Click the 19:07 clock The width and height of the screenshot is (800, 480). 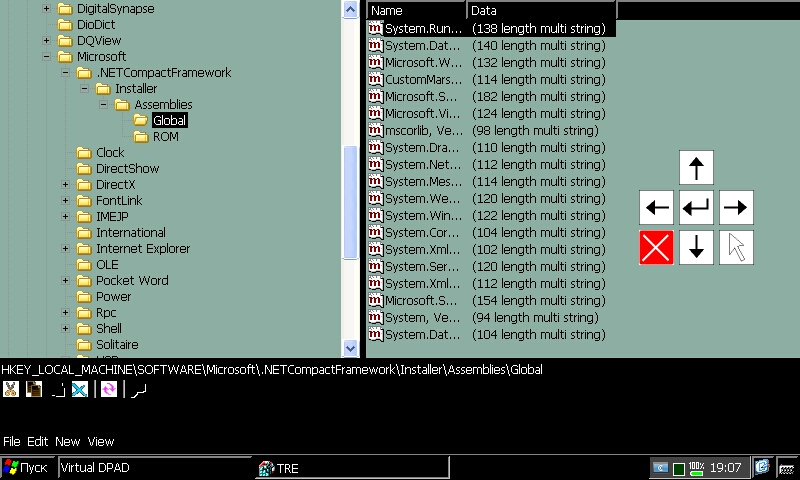pyautogui.click(x=726, y=468)
